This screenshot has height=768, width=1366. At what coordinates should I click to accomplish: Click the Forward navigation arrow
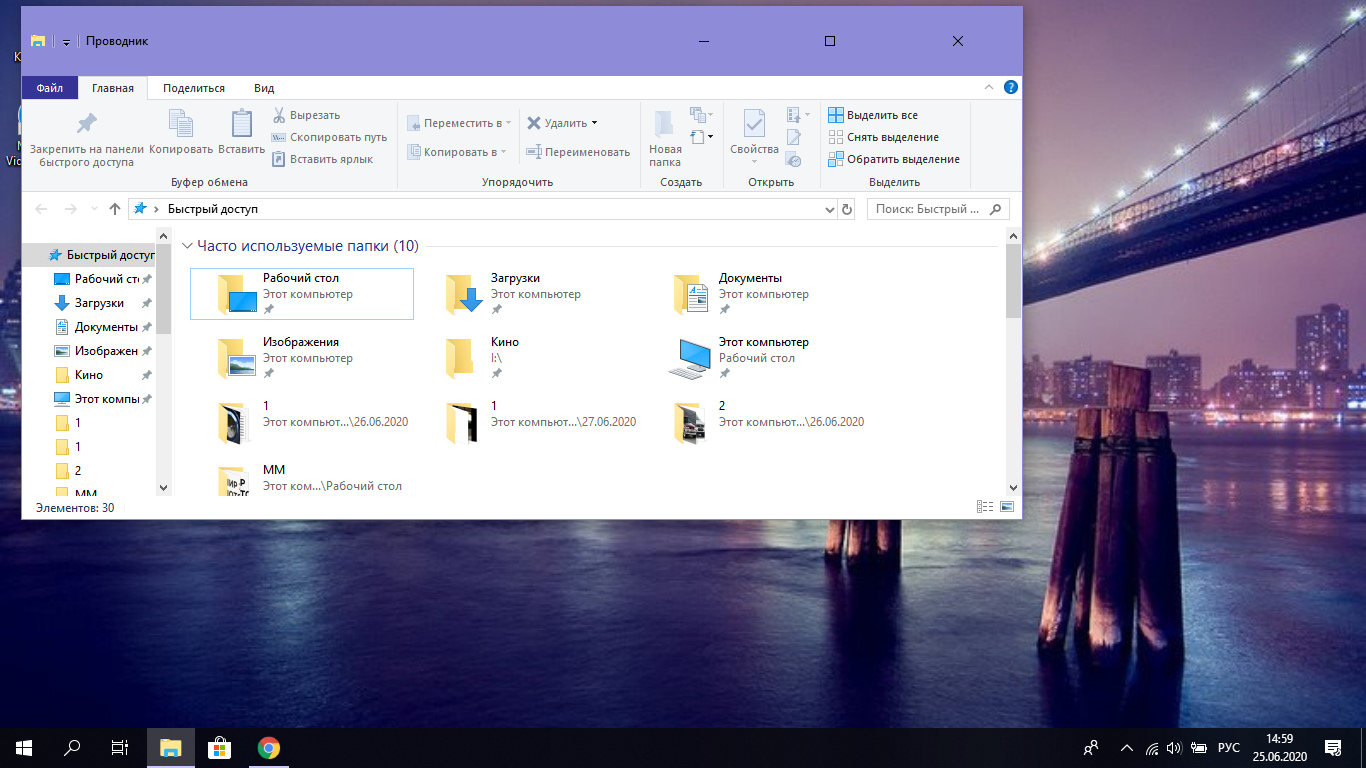pos(70,209)
